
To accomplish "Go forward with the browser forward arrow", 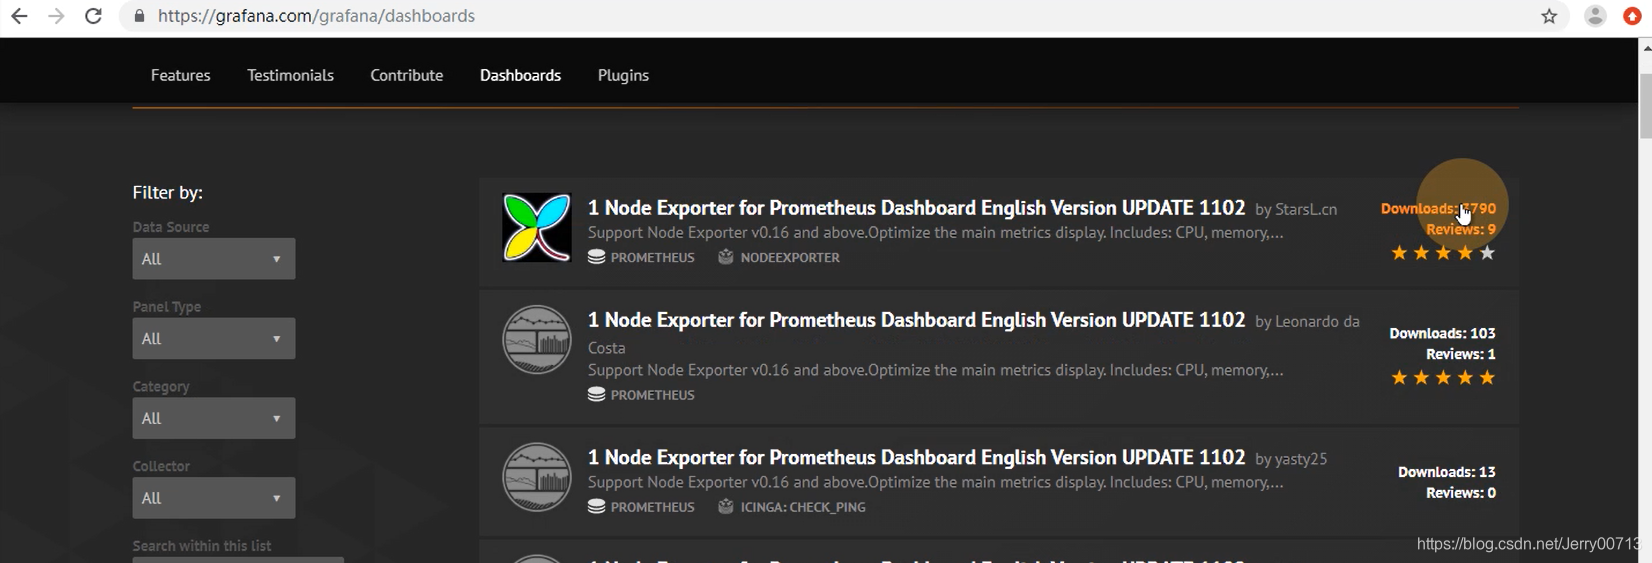I will coord(56,16).
